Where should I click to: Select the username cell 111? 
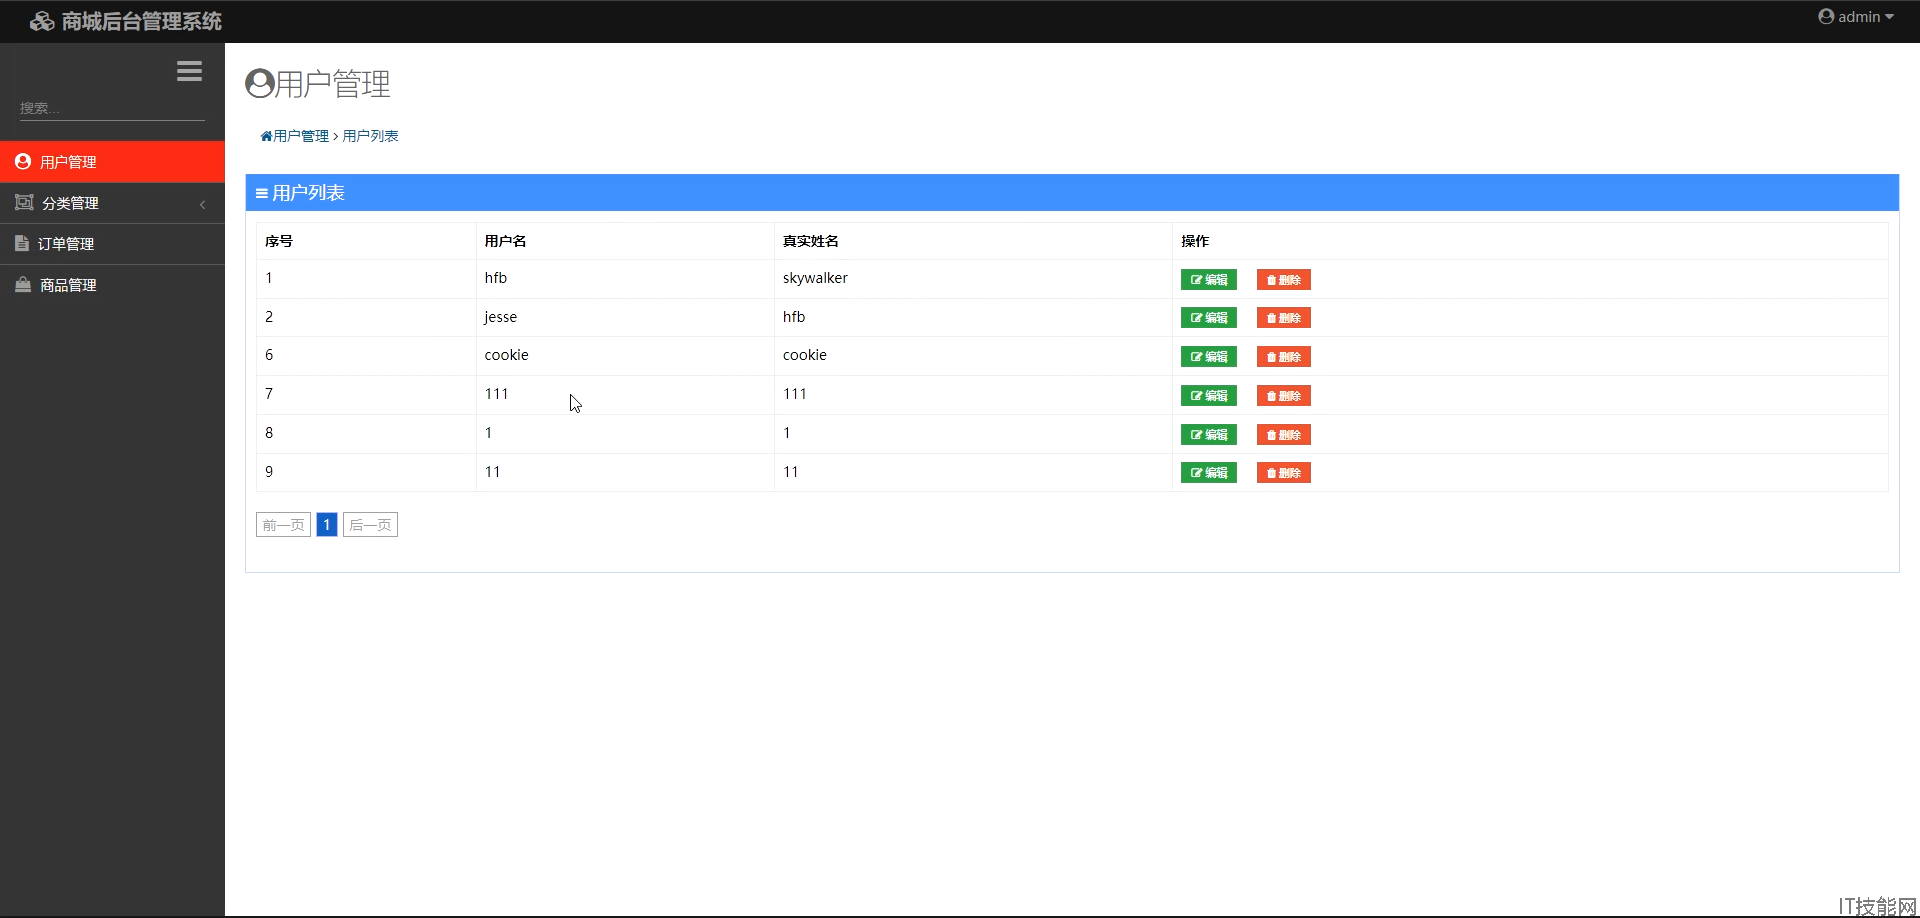tap(625, 395)
